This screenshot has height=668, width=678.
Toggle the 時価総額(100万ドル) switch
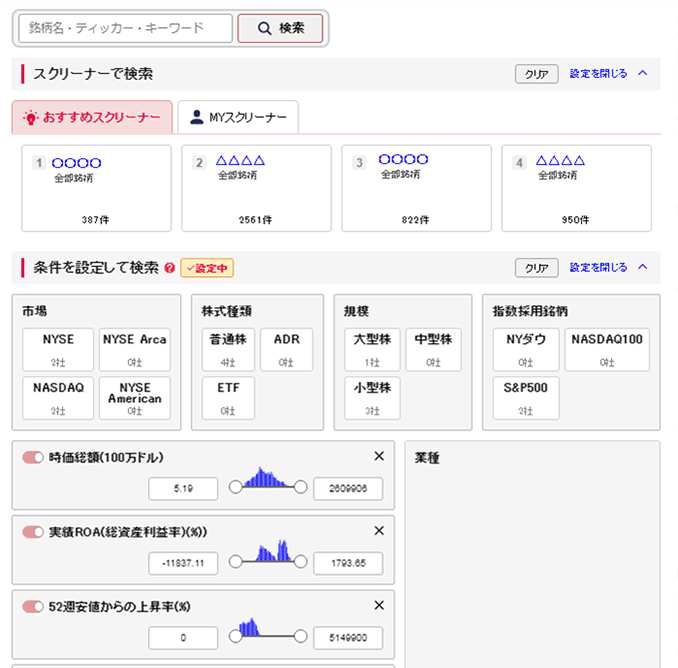click(33, 457)
